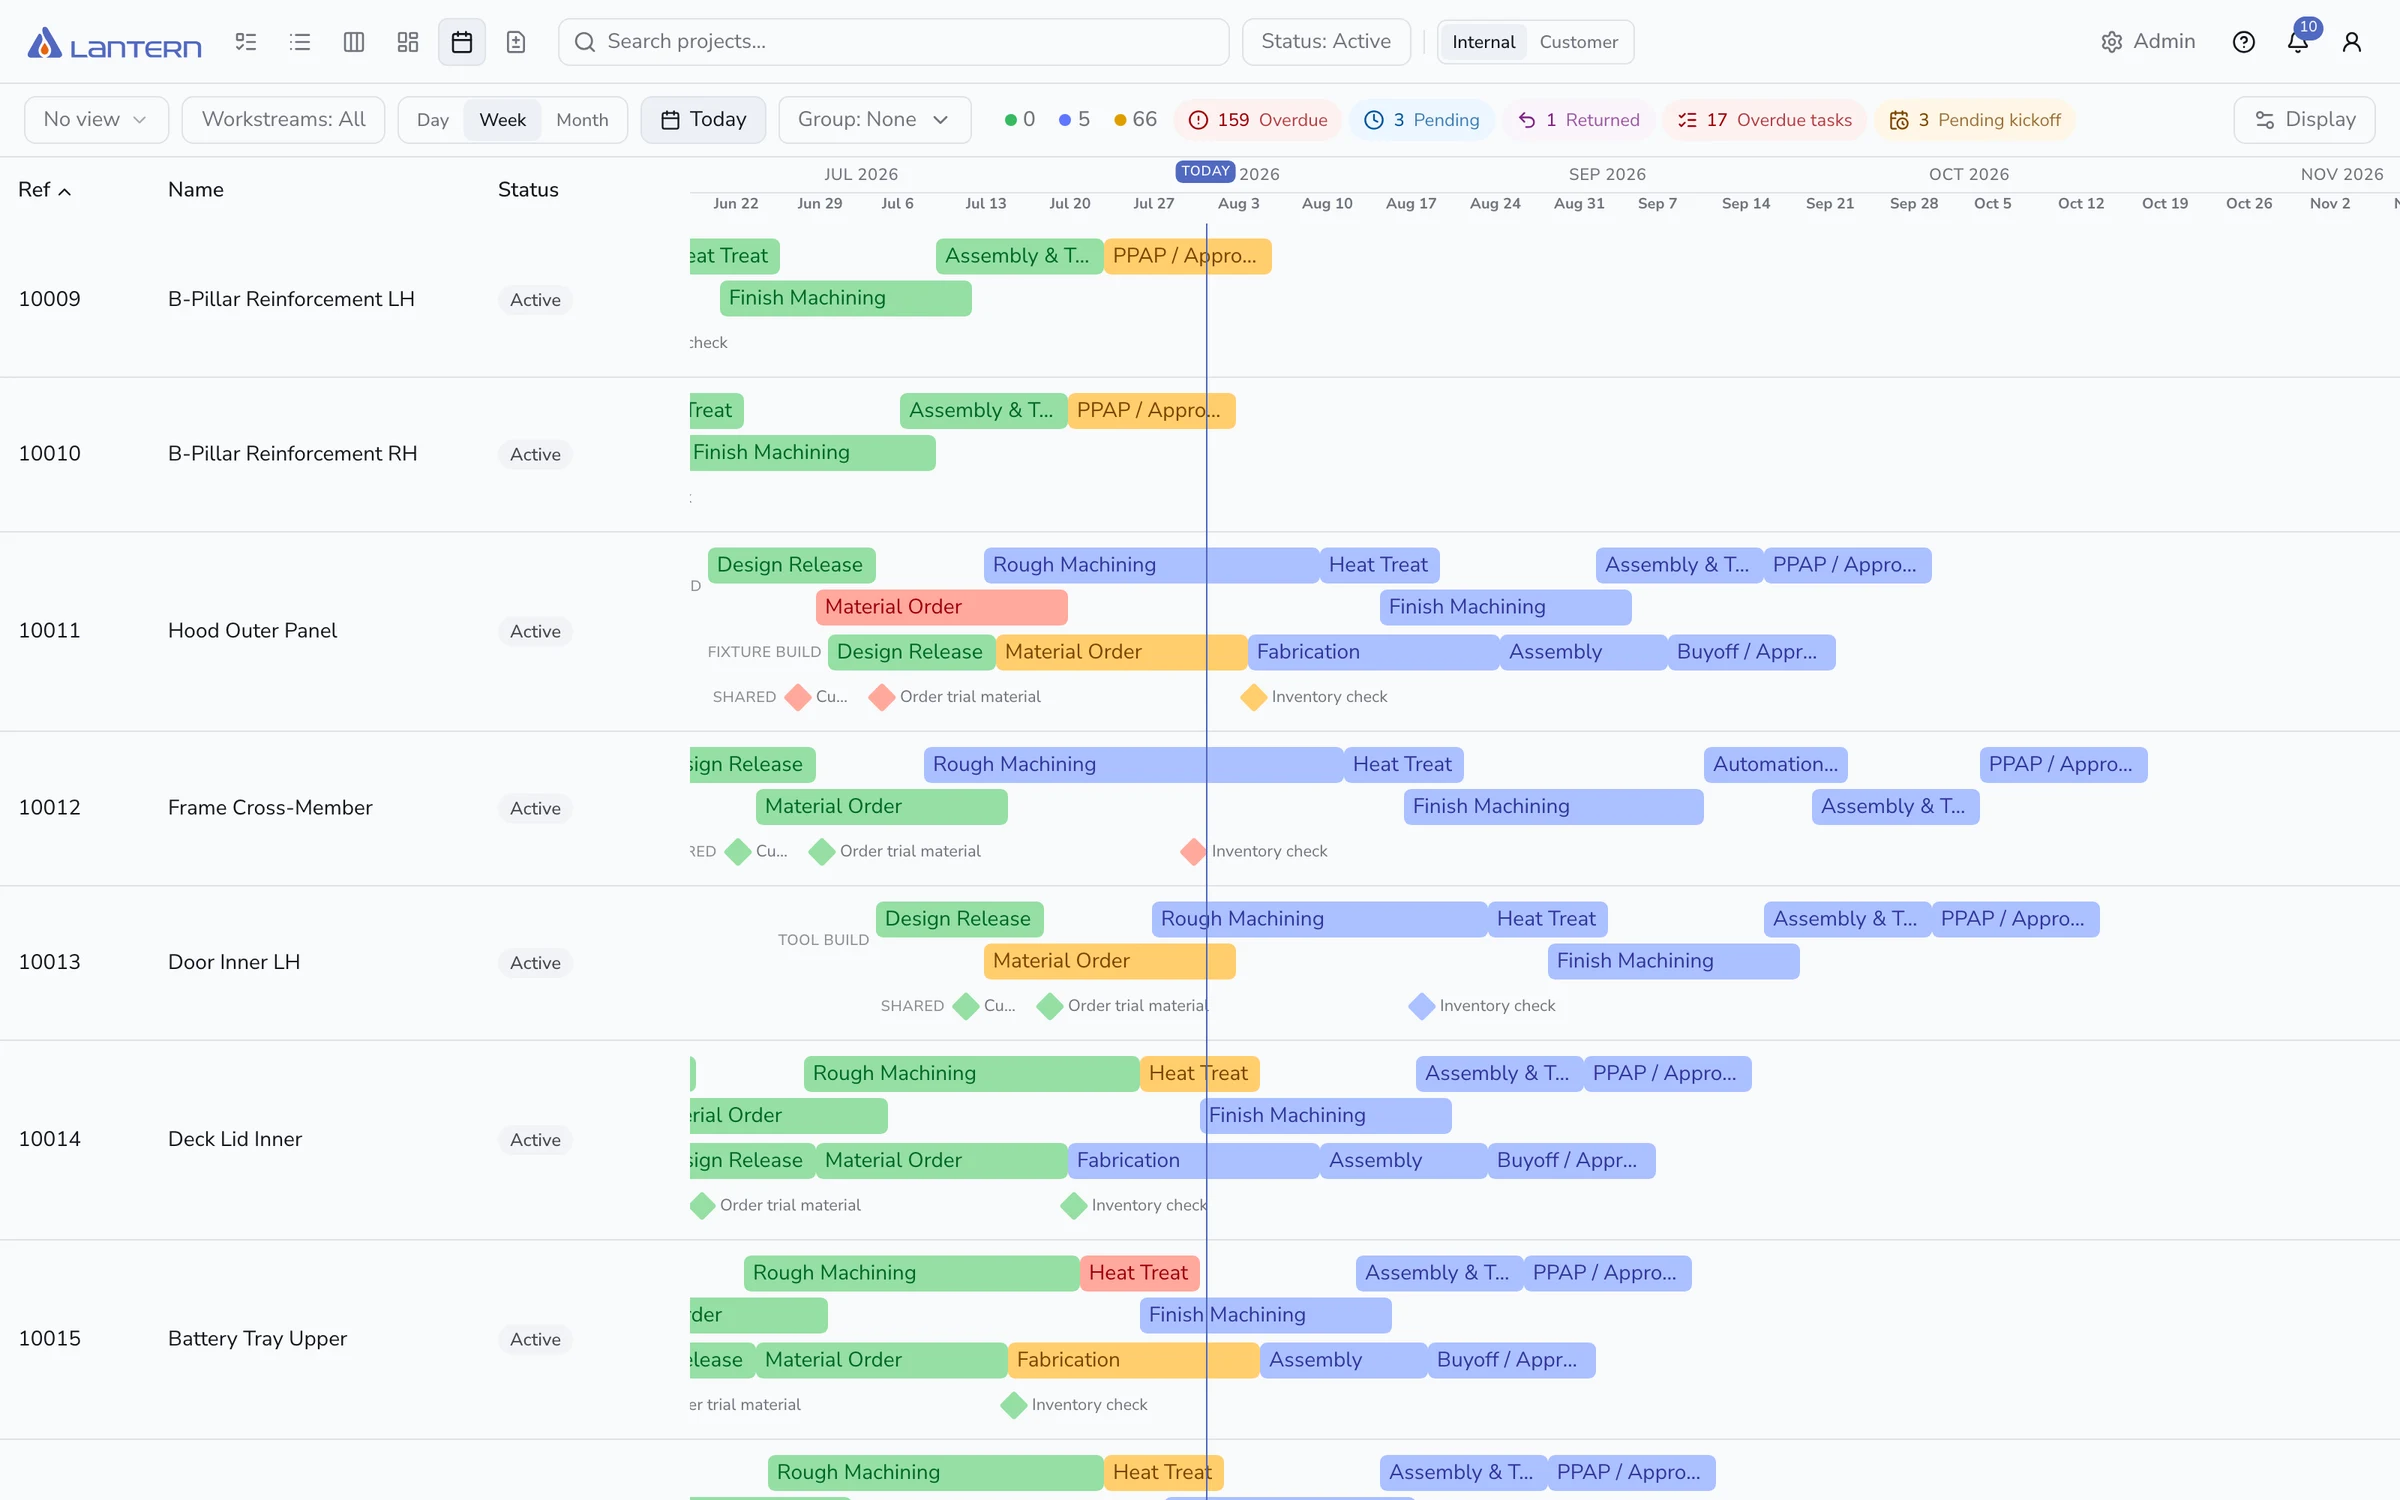
Task: Open the user profile icon
Action: click(x=2351, y=42)
